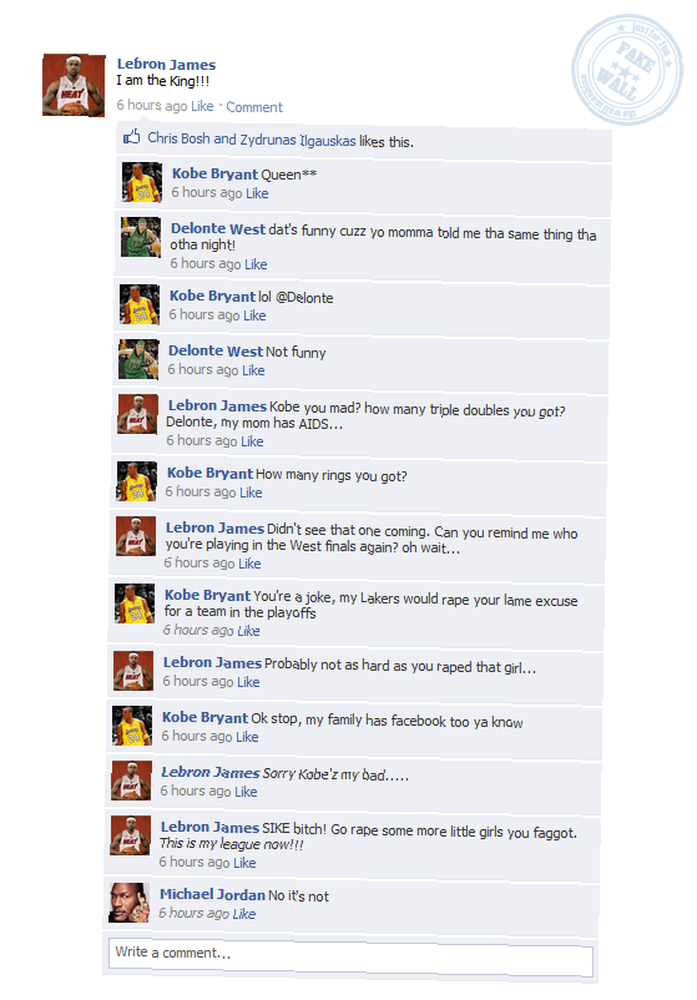Click Michael Jordan's avatar thumbnail
The image size is (697, 1000).
[129, 902]
